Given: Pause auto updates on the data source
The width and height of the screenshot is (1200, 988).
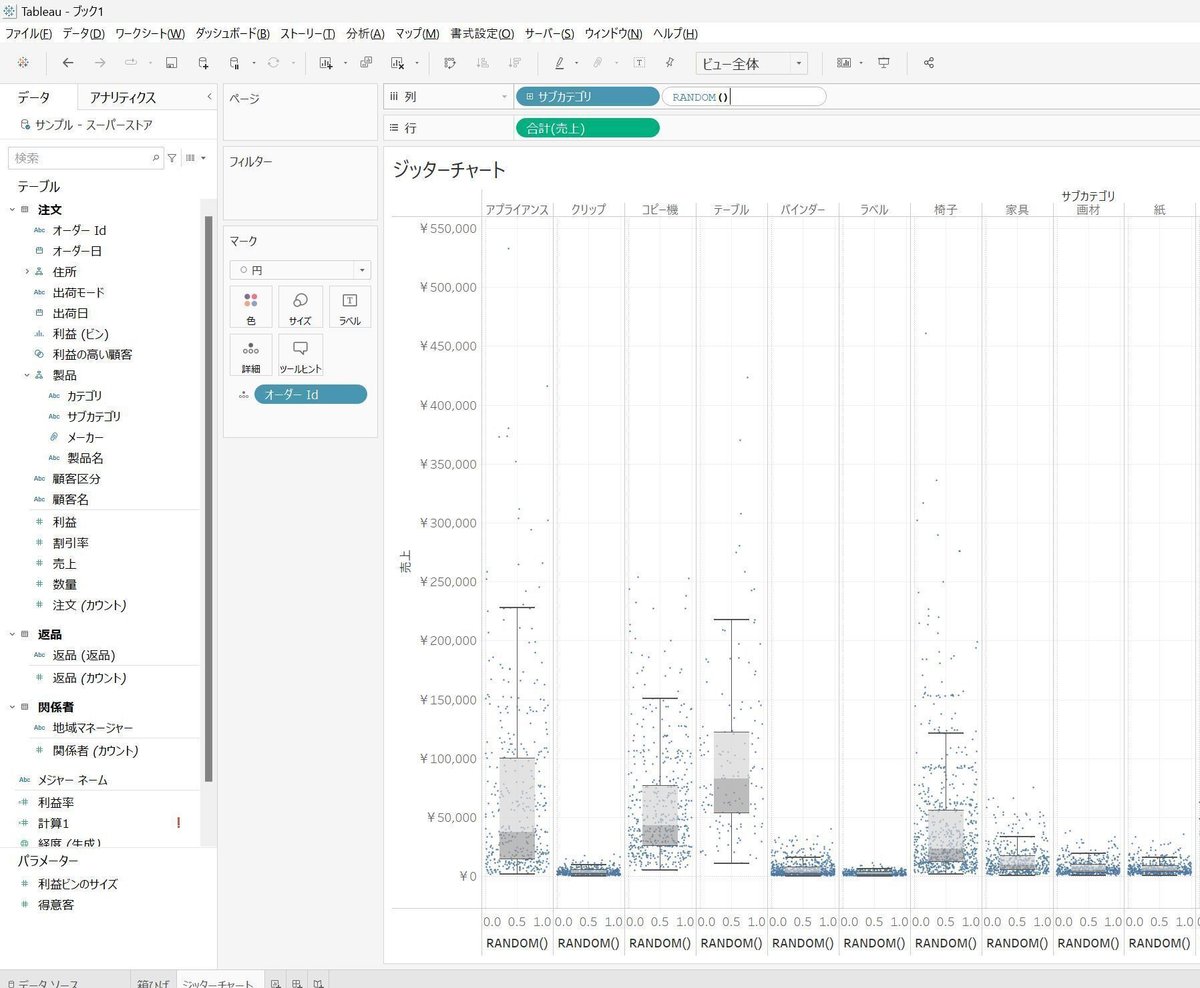Looking at the screenshot, I should [235, 63].
